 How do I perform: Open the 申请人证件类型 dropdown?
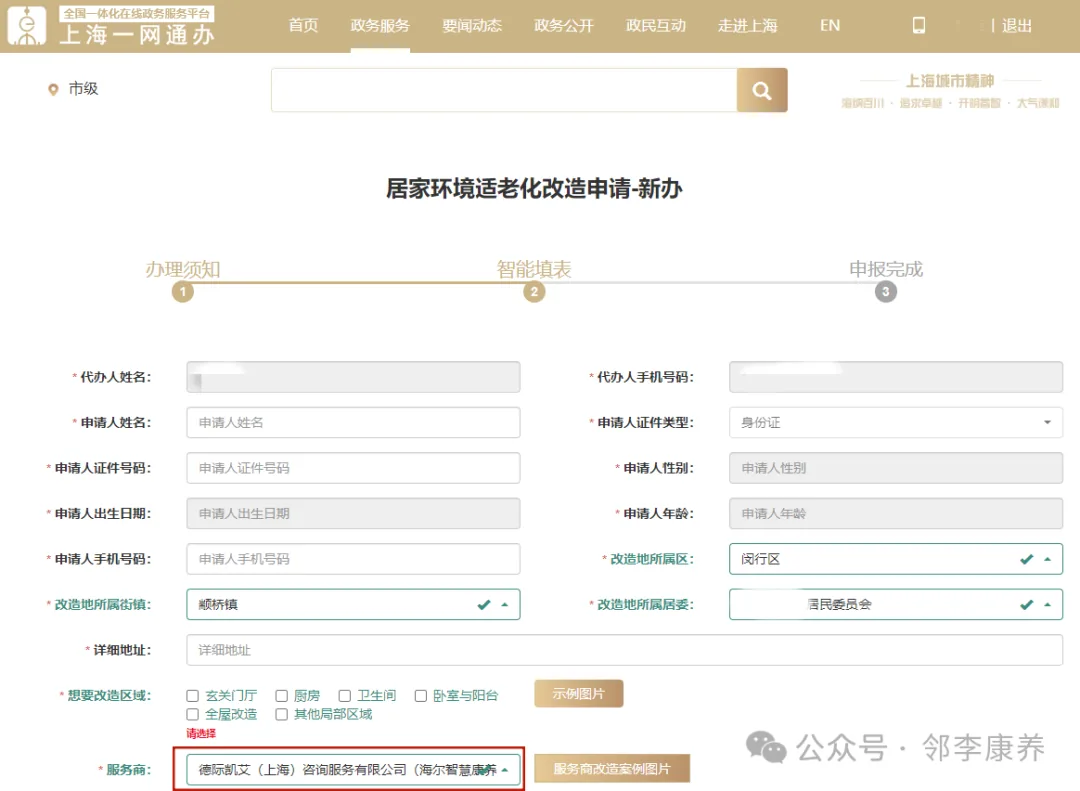895,422
